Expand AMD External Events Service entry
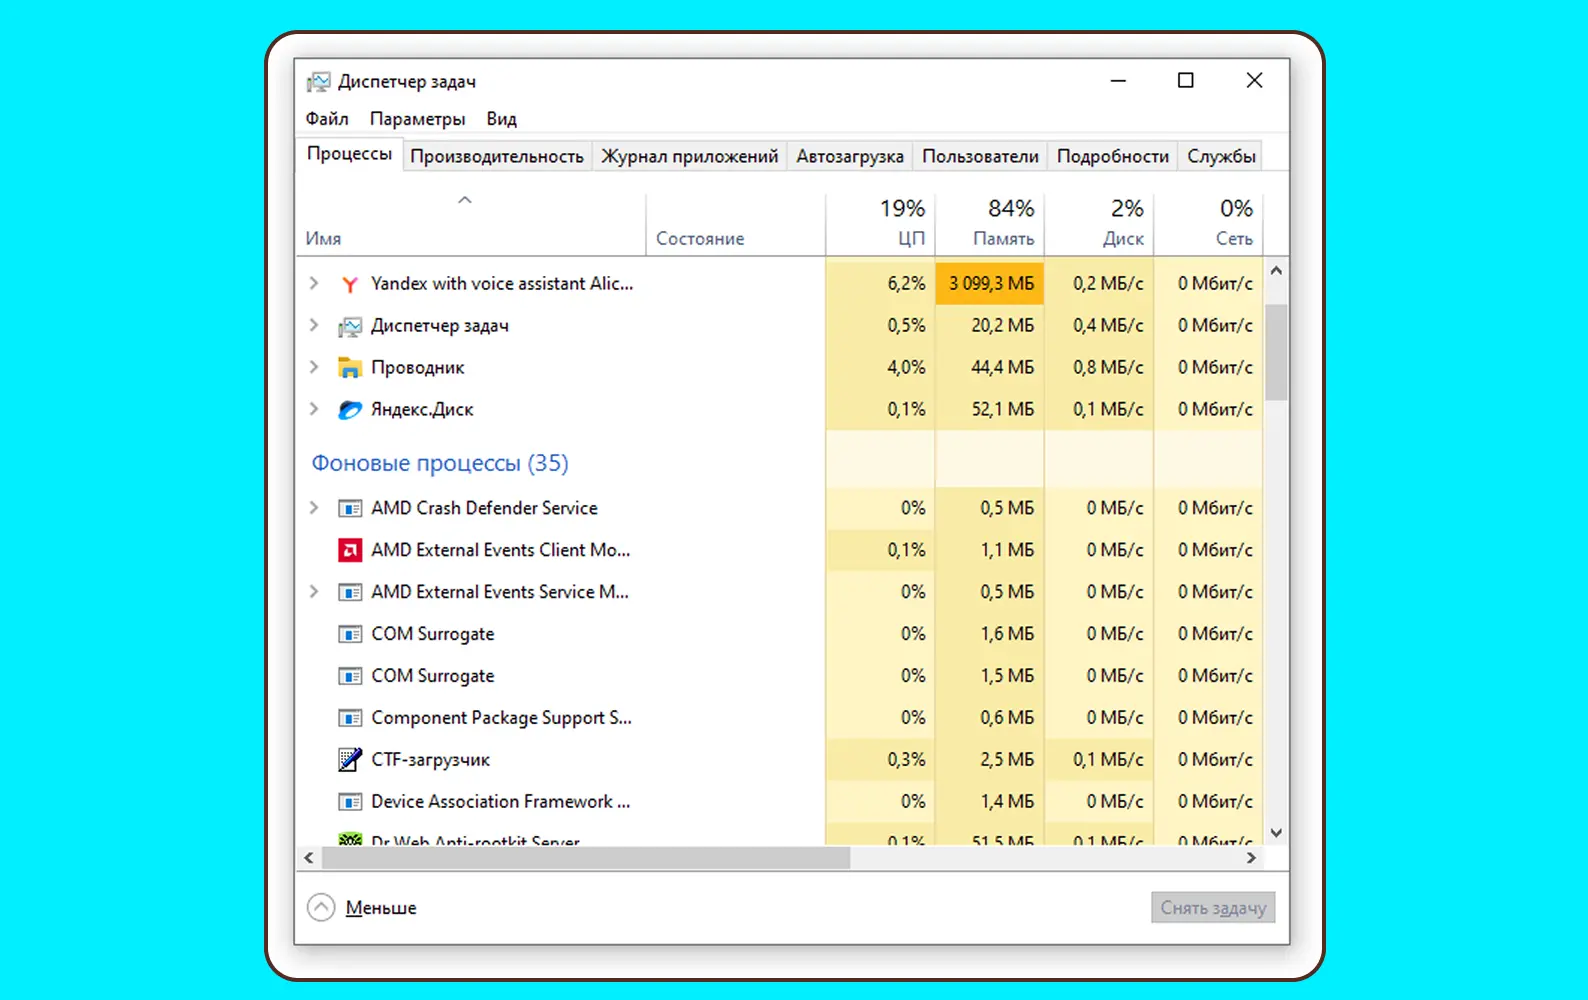The height and width of the screenshot is (1000, 1588). point(314,592)
